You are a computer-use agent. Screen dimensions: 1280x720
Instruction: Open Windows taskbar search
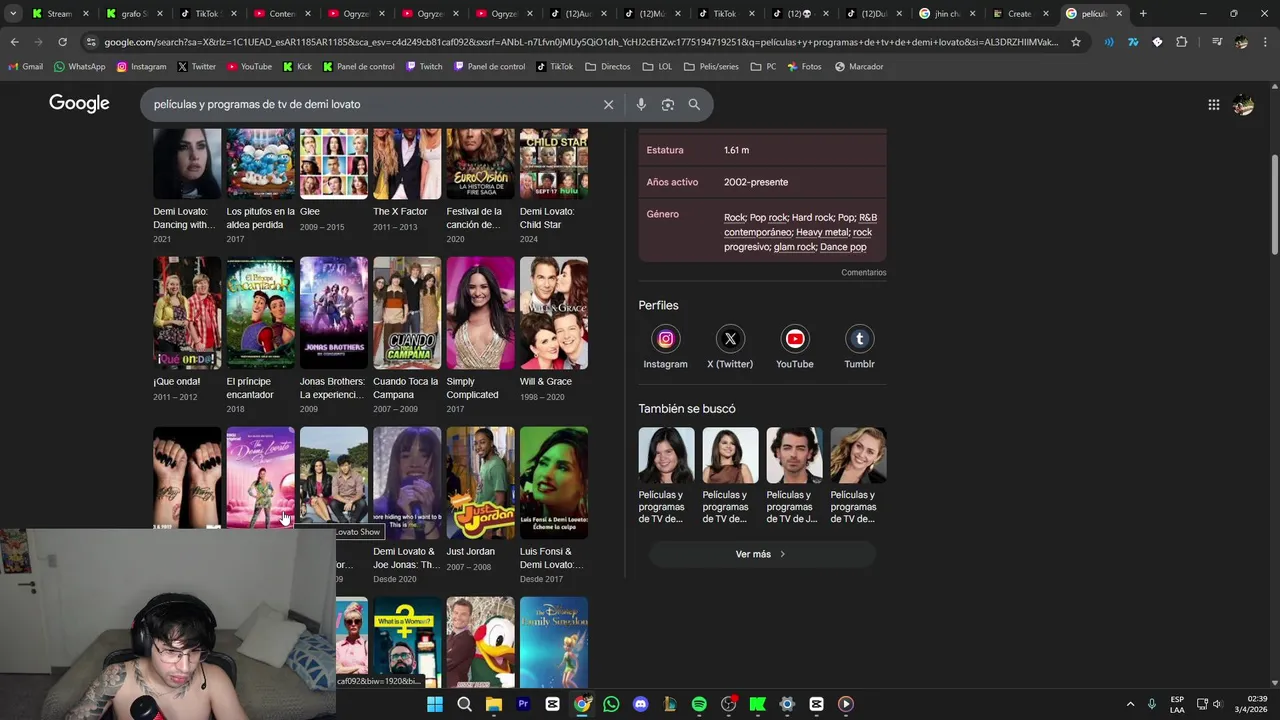click(464, 704)
